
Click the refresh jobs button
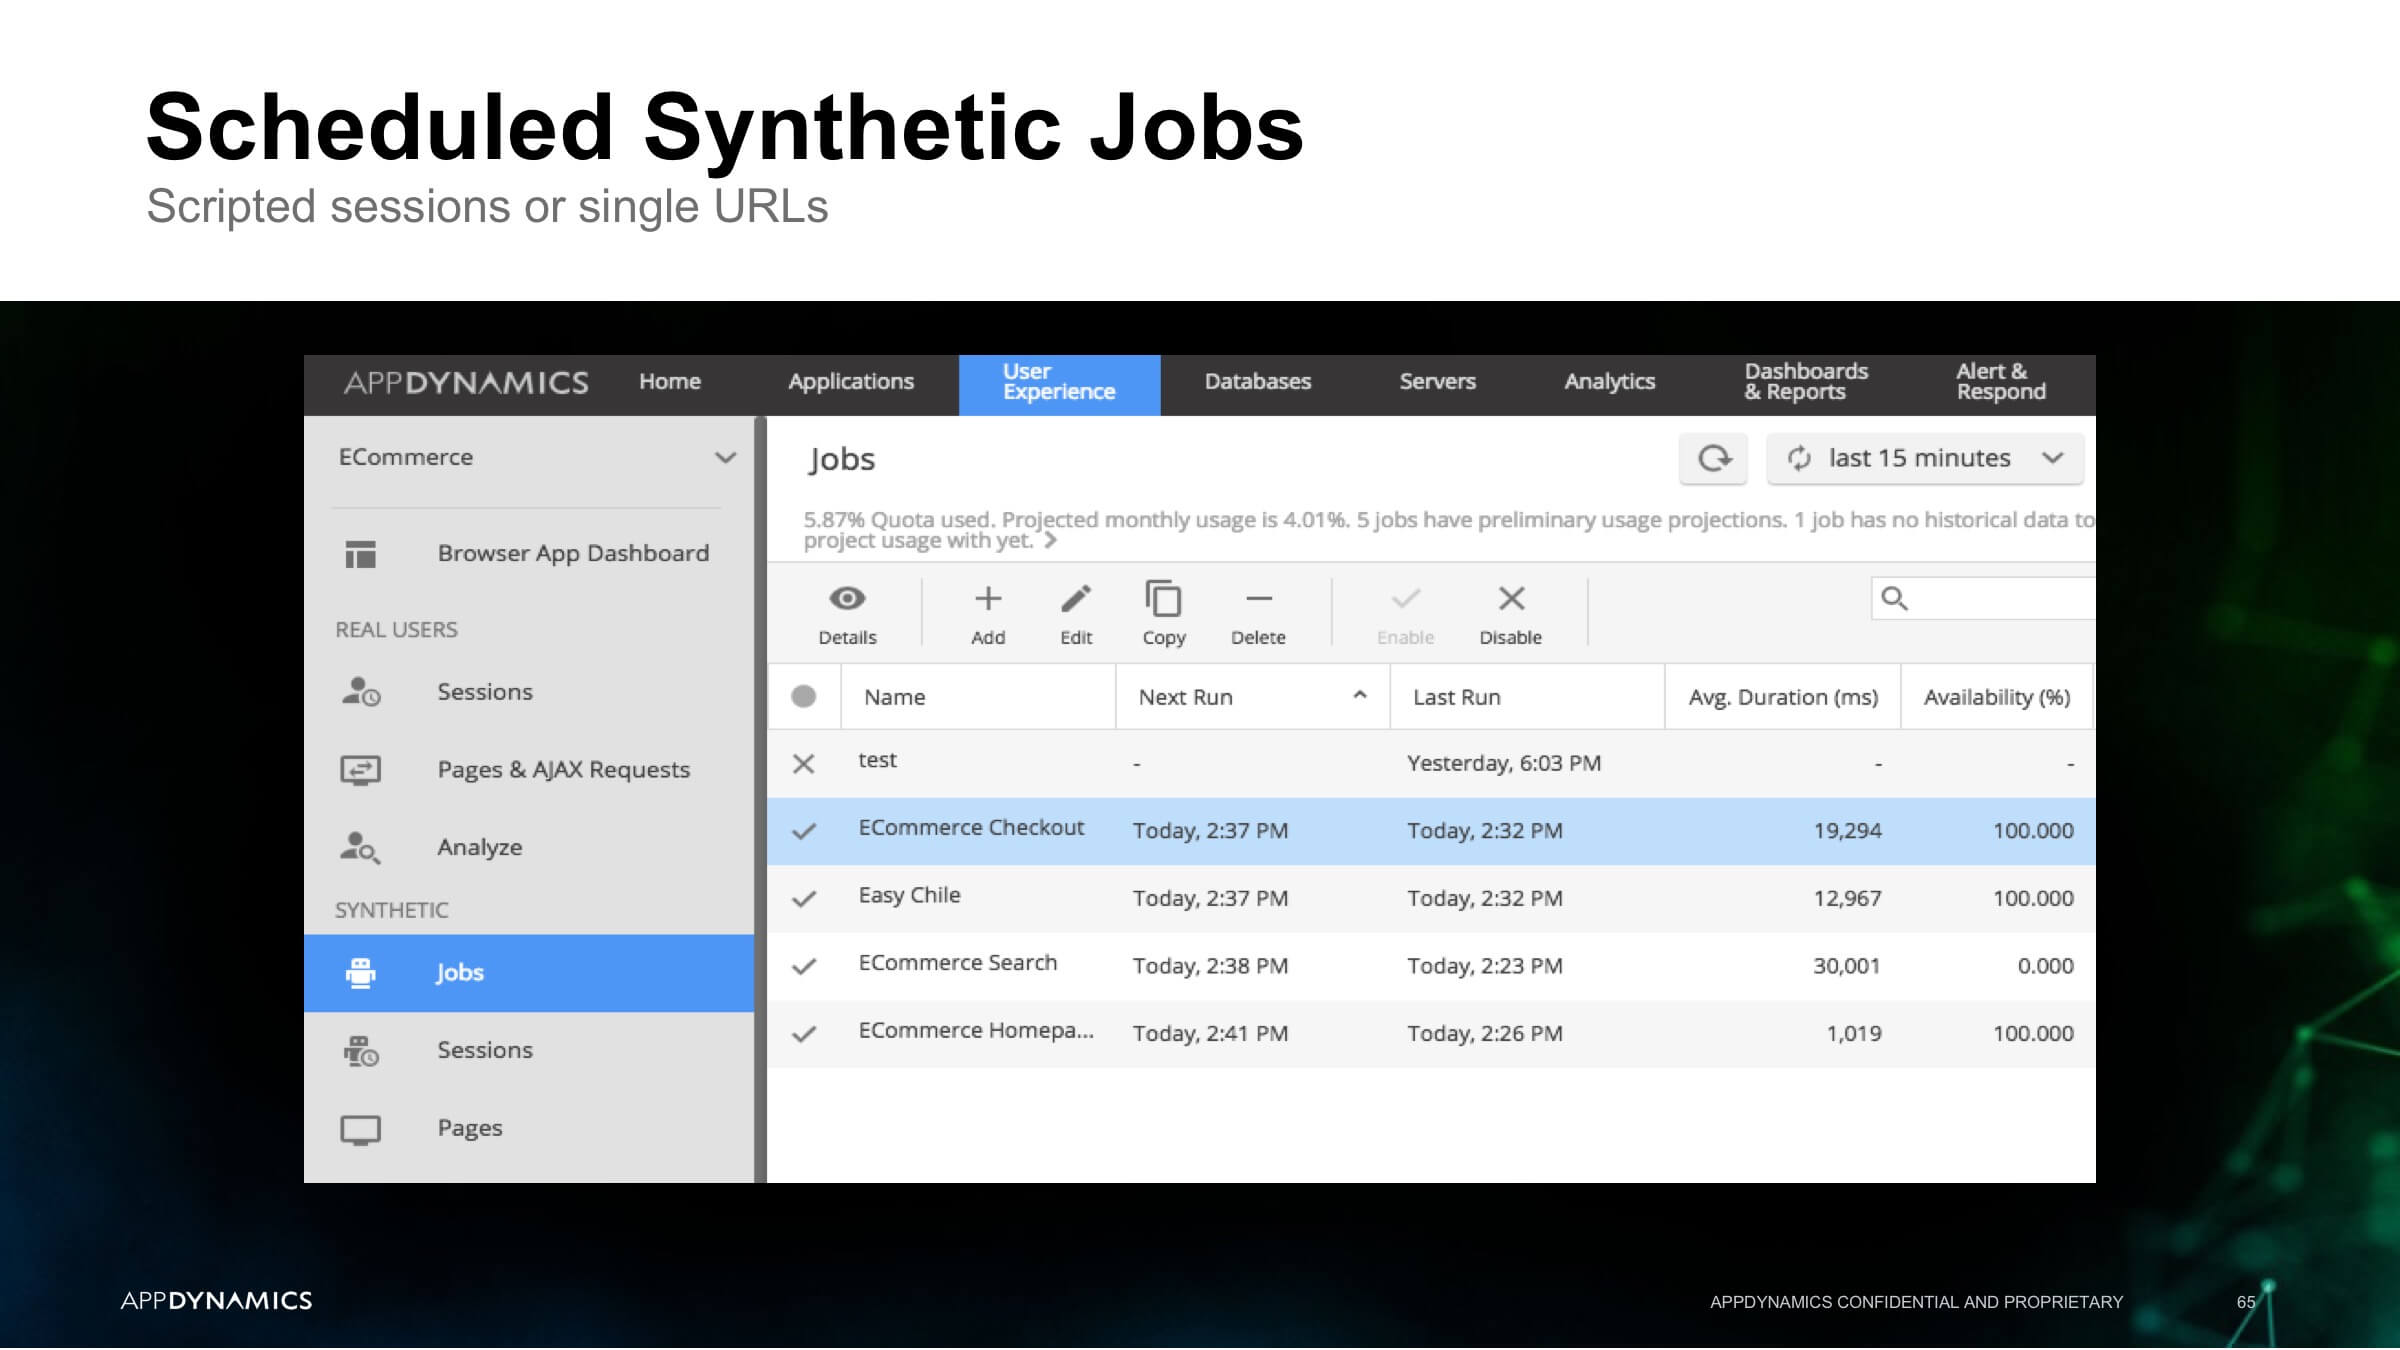pyautogui.click(x=1714, y=458)
